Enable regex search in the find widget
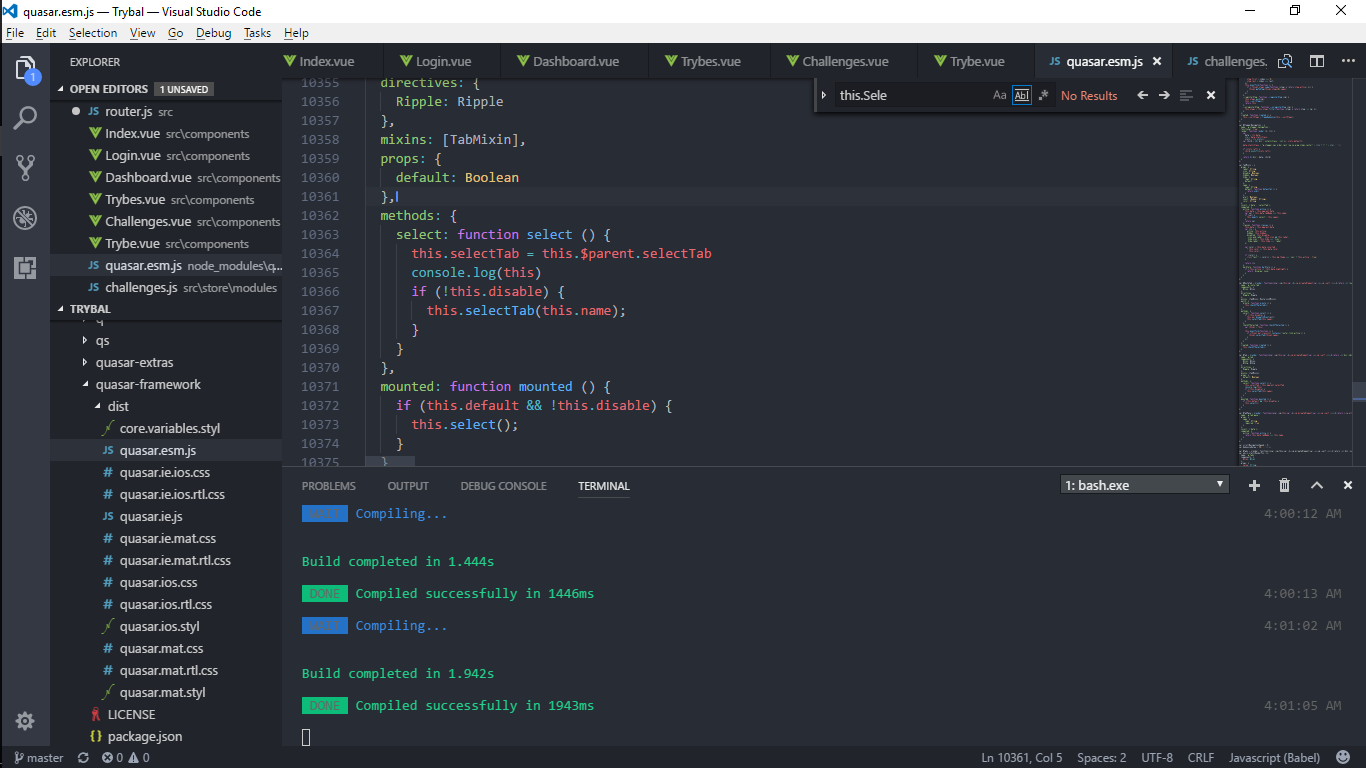Screen dimensions: 1366x768 point(1044,95)
